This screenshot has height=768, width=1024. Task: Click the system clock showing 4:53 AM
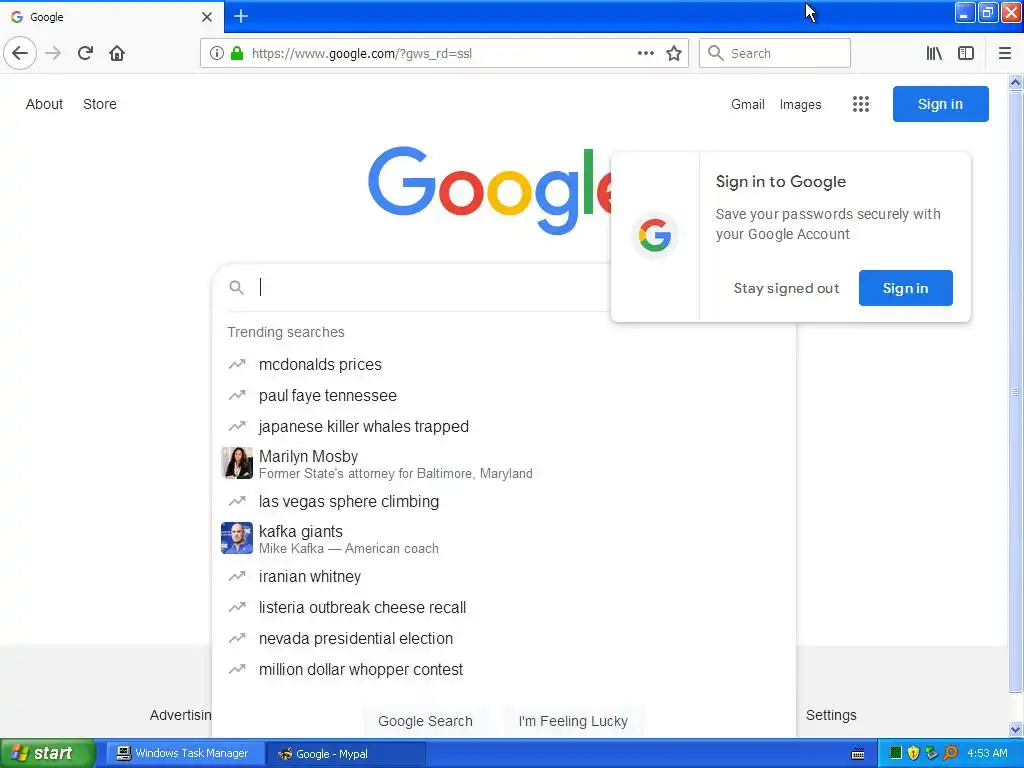coord(987,753)
